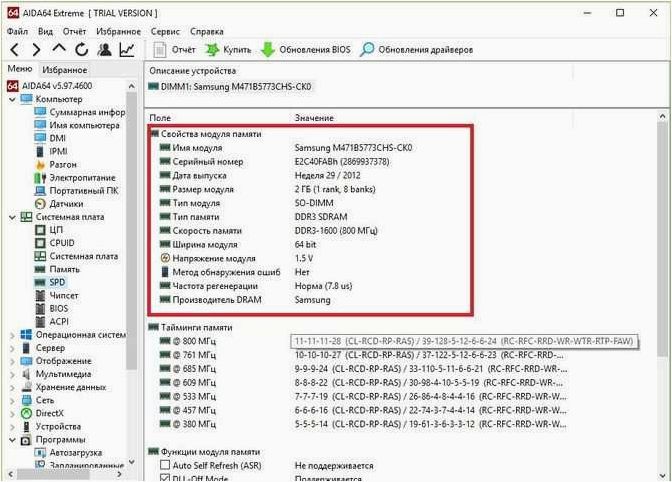Click the Back navigation arrow
This screenshot has height=482, width=672.
tap(15, 50)
